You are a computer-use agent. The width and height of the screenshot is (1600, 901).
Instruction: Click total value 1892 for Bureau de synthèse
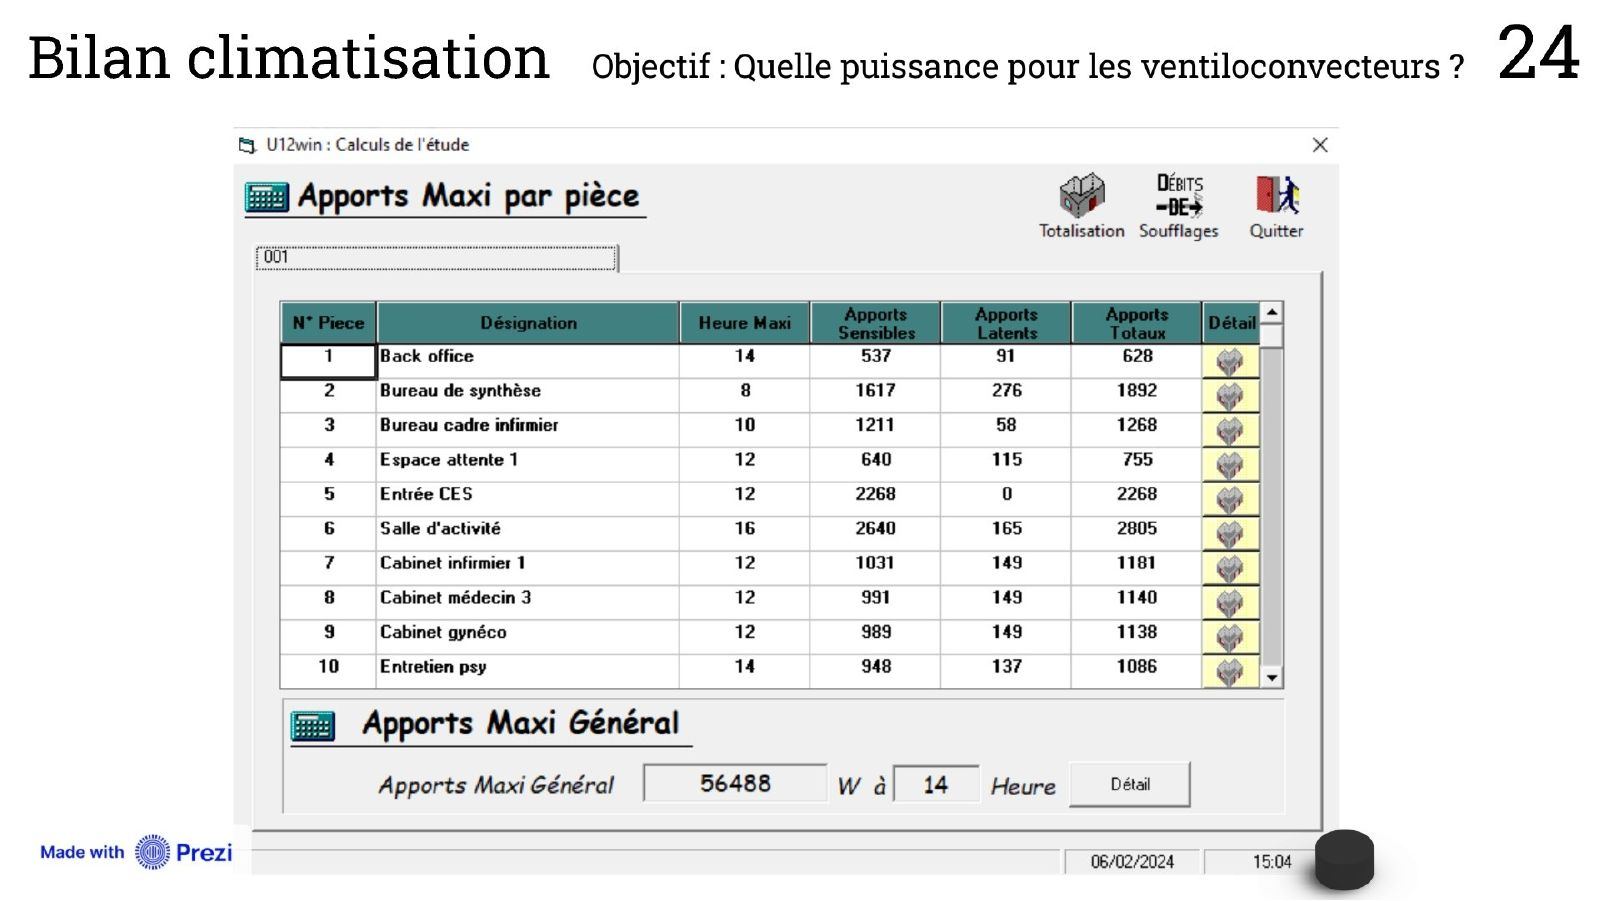(x=1137, y=391)
